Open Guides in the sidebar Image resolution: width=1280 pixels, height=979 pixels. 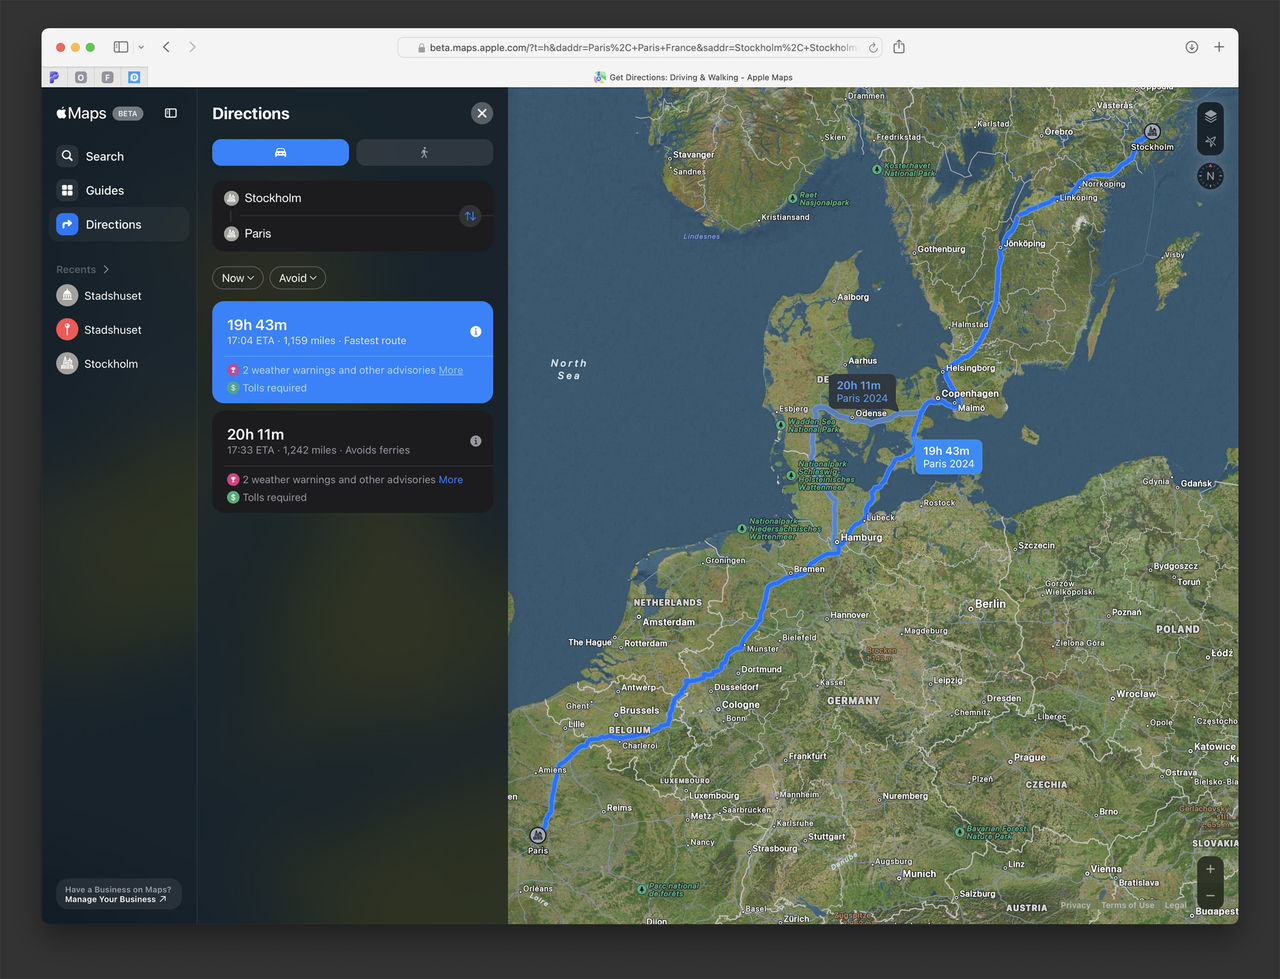[104, 190]
